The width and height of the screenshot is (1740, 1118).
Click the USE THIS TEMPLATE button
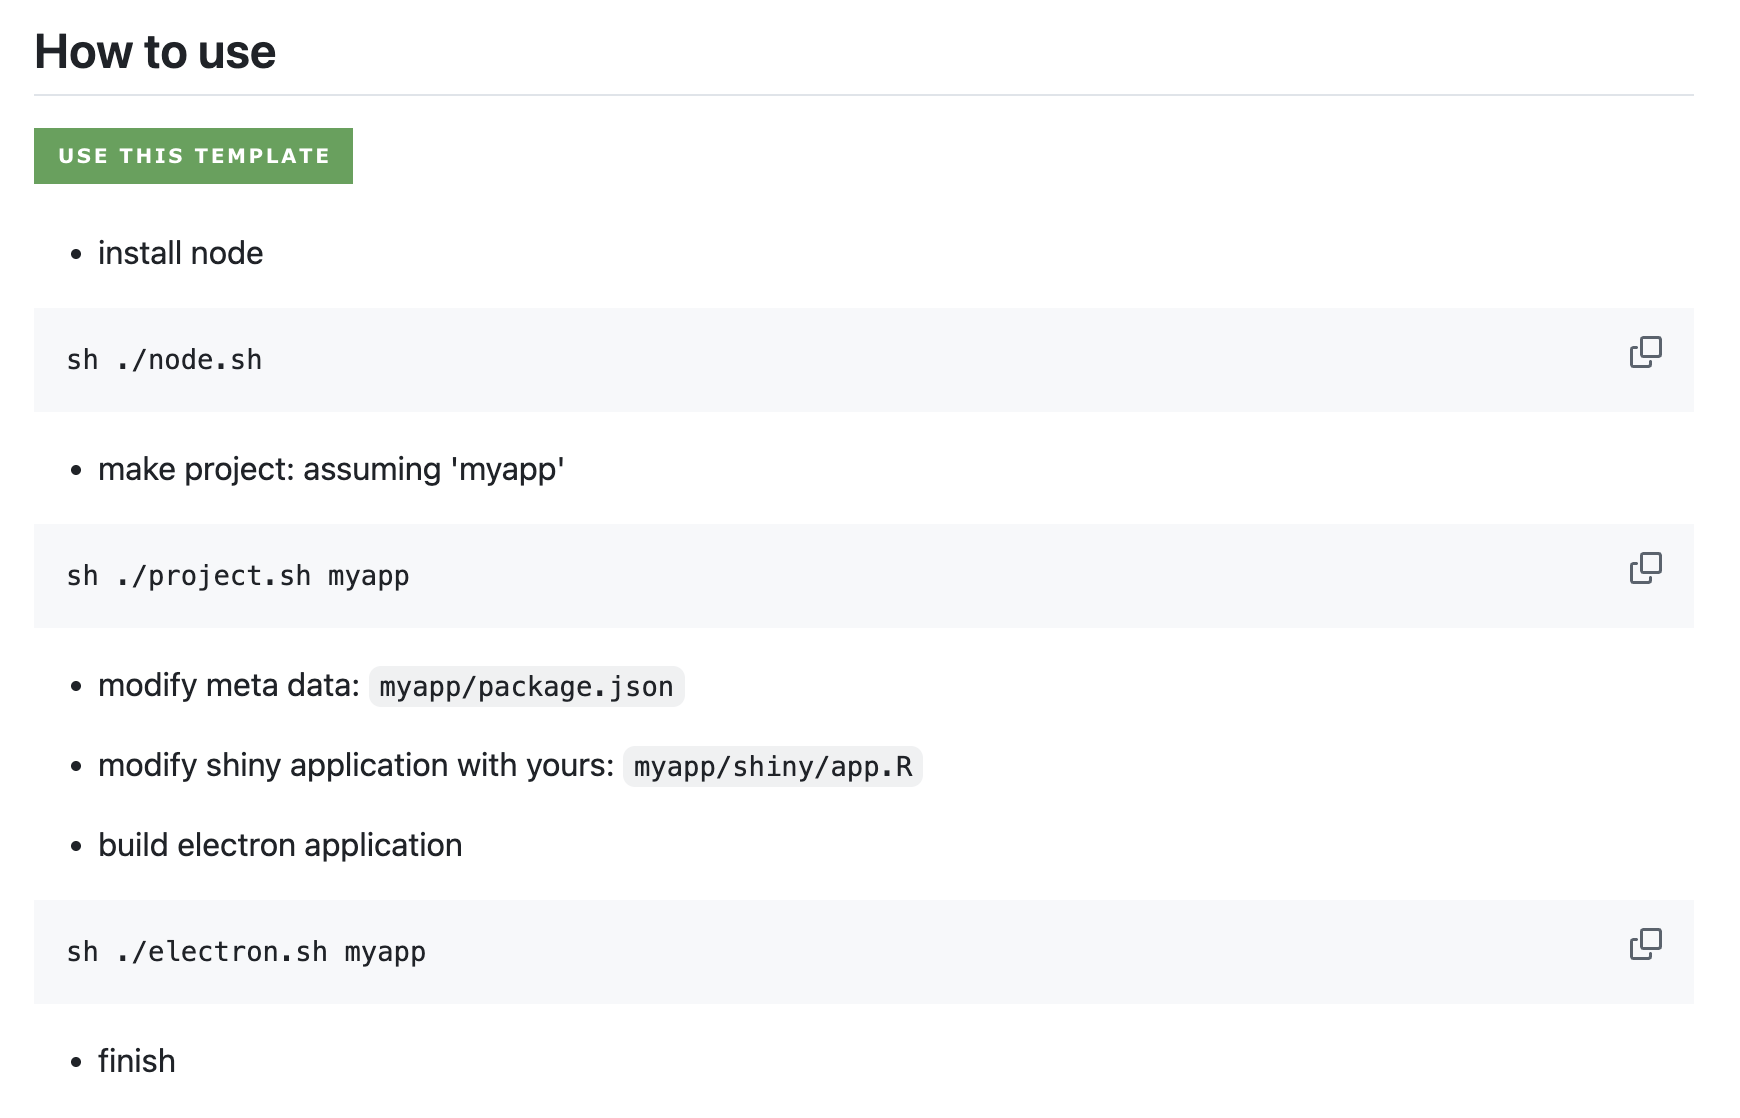193,156
